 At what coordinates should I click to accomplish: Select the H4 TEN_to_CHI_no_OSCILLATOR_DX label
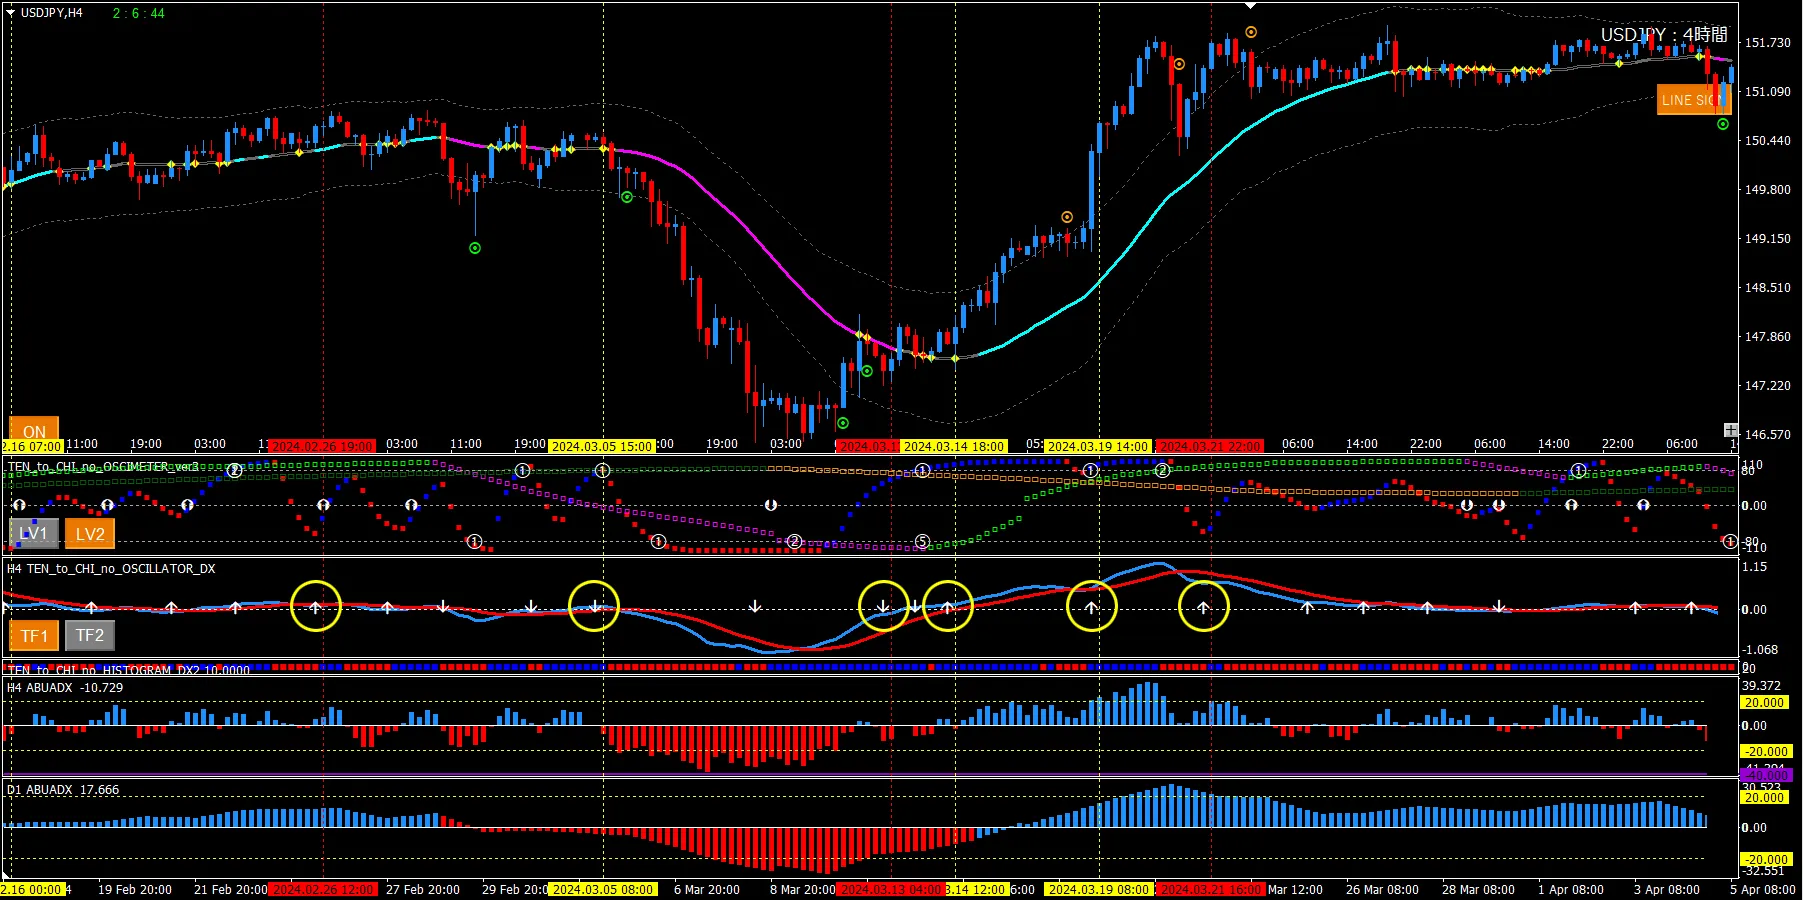pyautogui.click(x=111, y=569)
